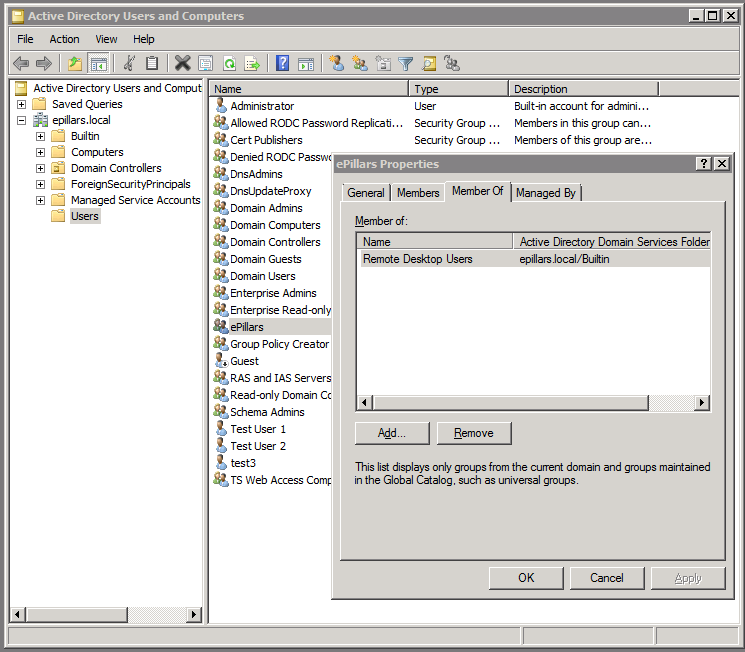Select the Remote Desktop Users entry
Viewport: 745px width, 652px height.
(534, 259)
